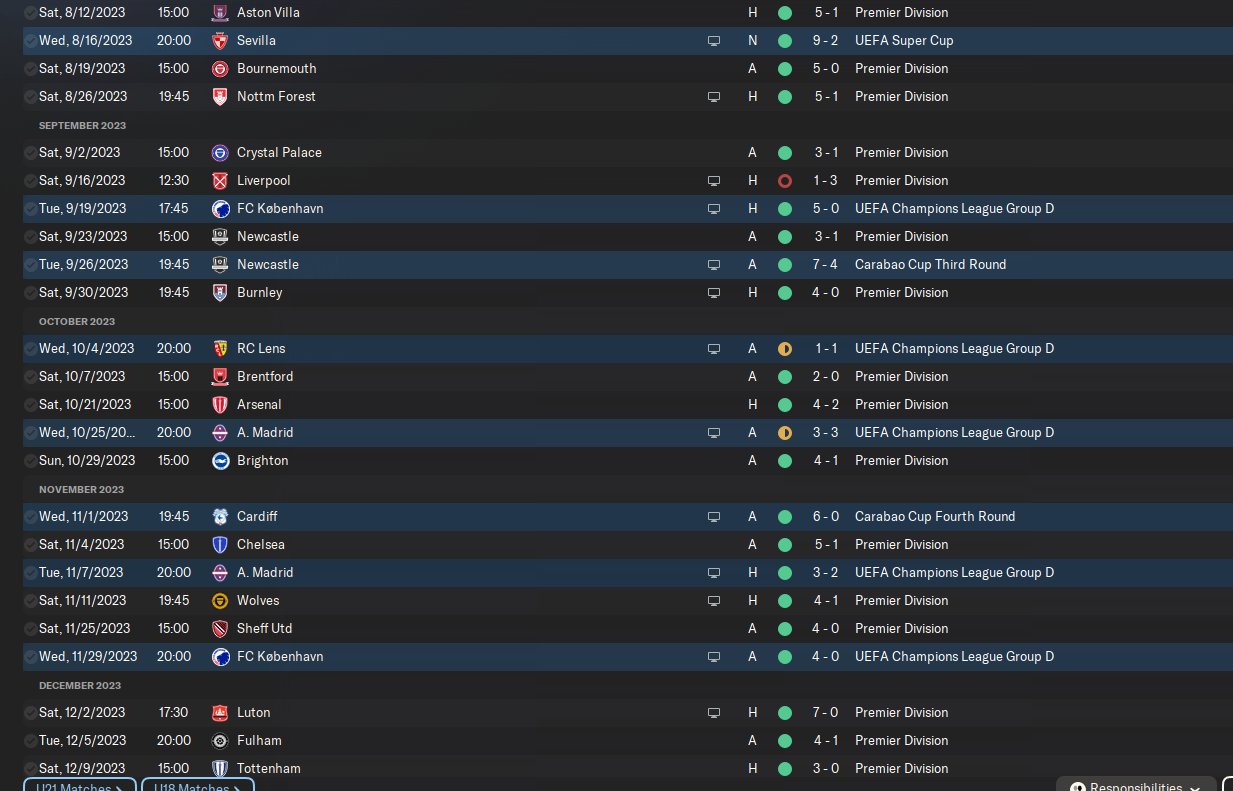Screen dimensions: 1233x791
Task: Toggle the check circle beside Sat, 8/12/2023
Action: point(30,13)
